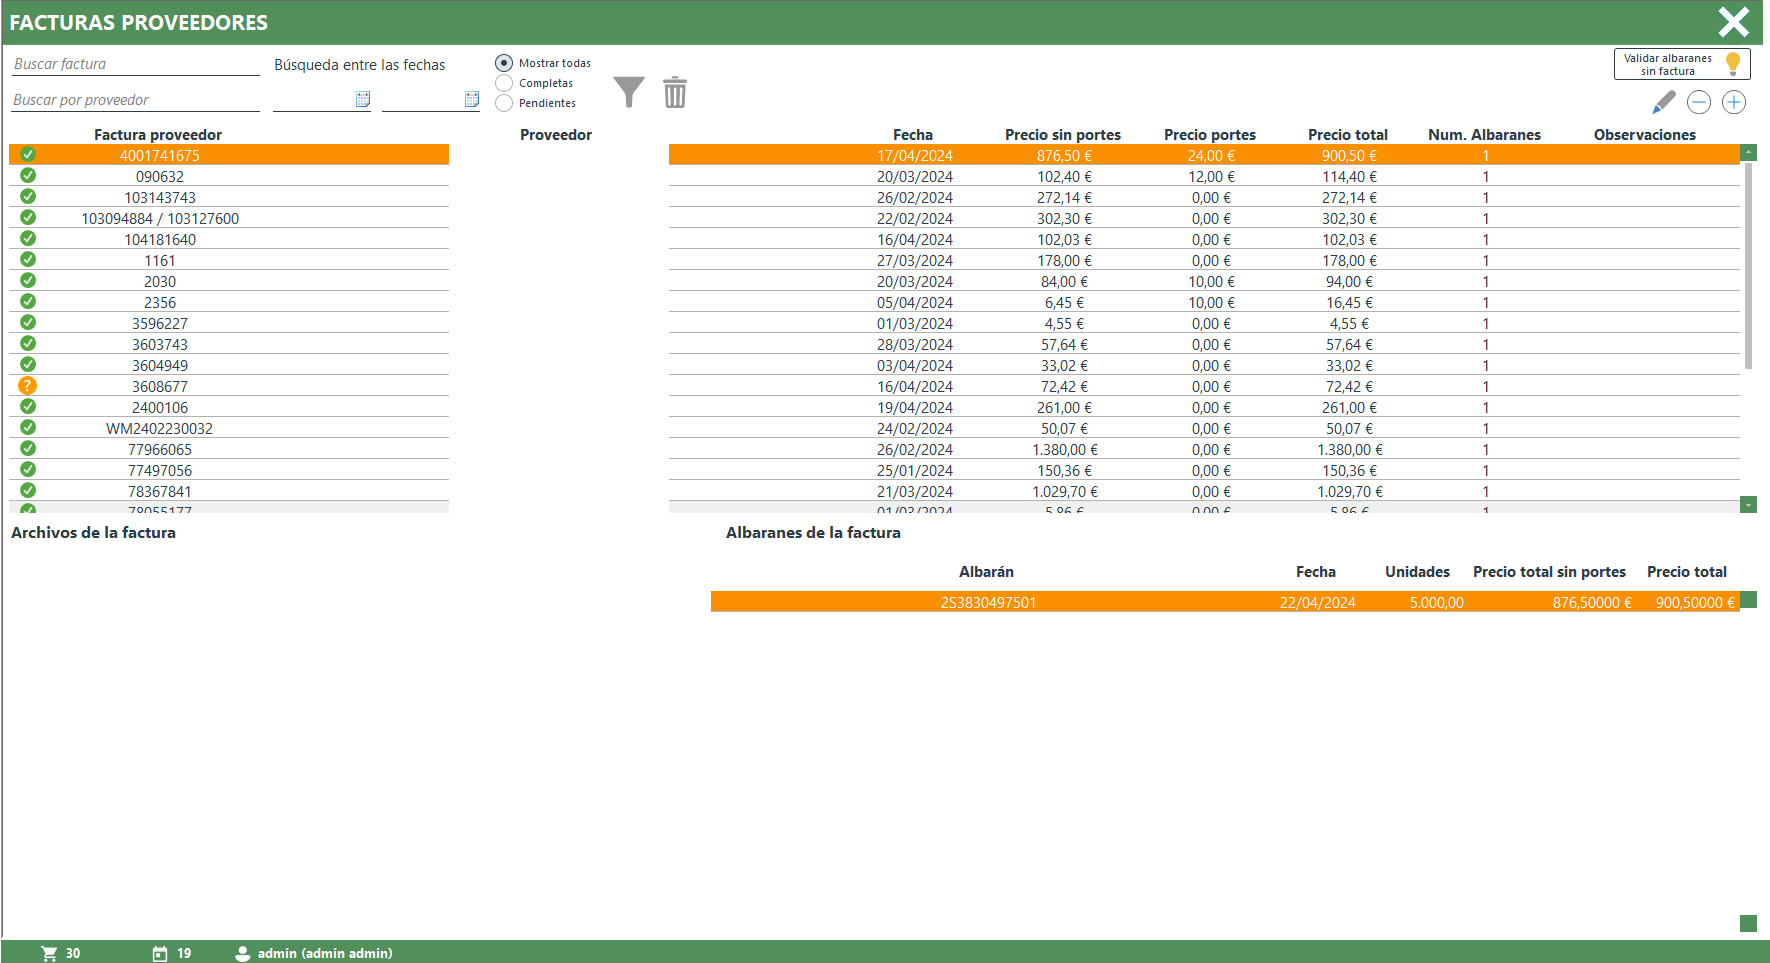Sort by 'Precio total' column header
This screenshot has height=963, width=1770.
[1347, 135]
